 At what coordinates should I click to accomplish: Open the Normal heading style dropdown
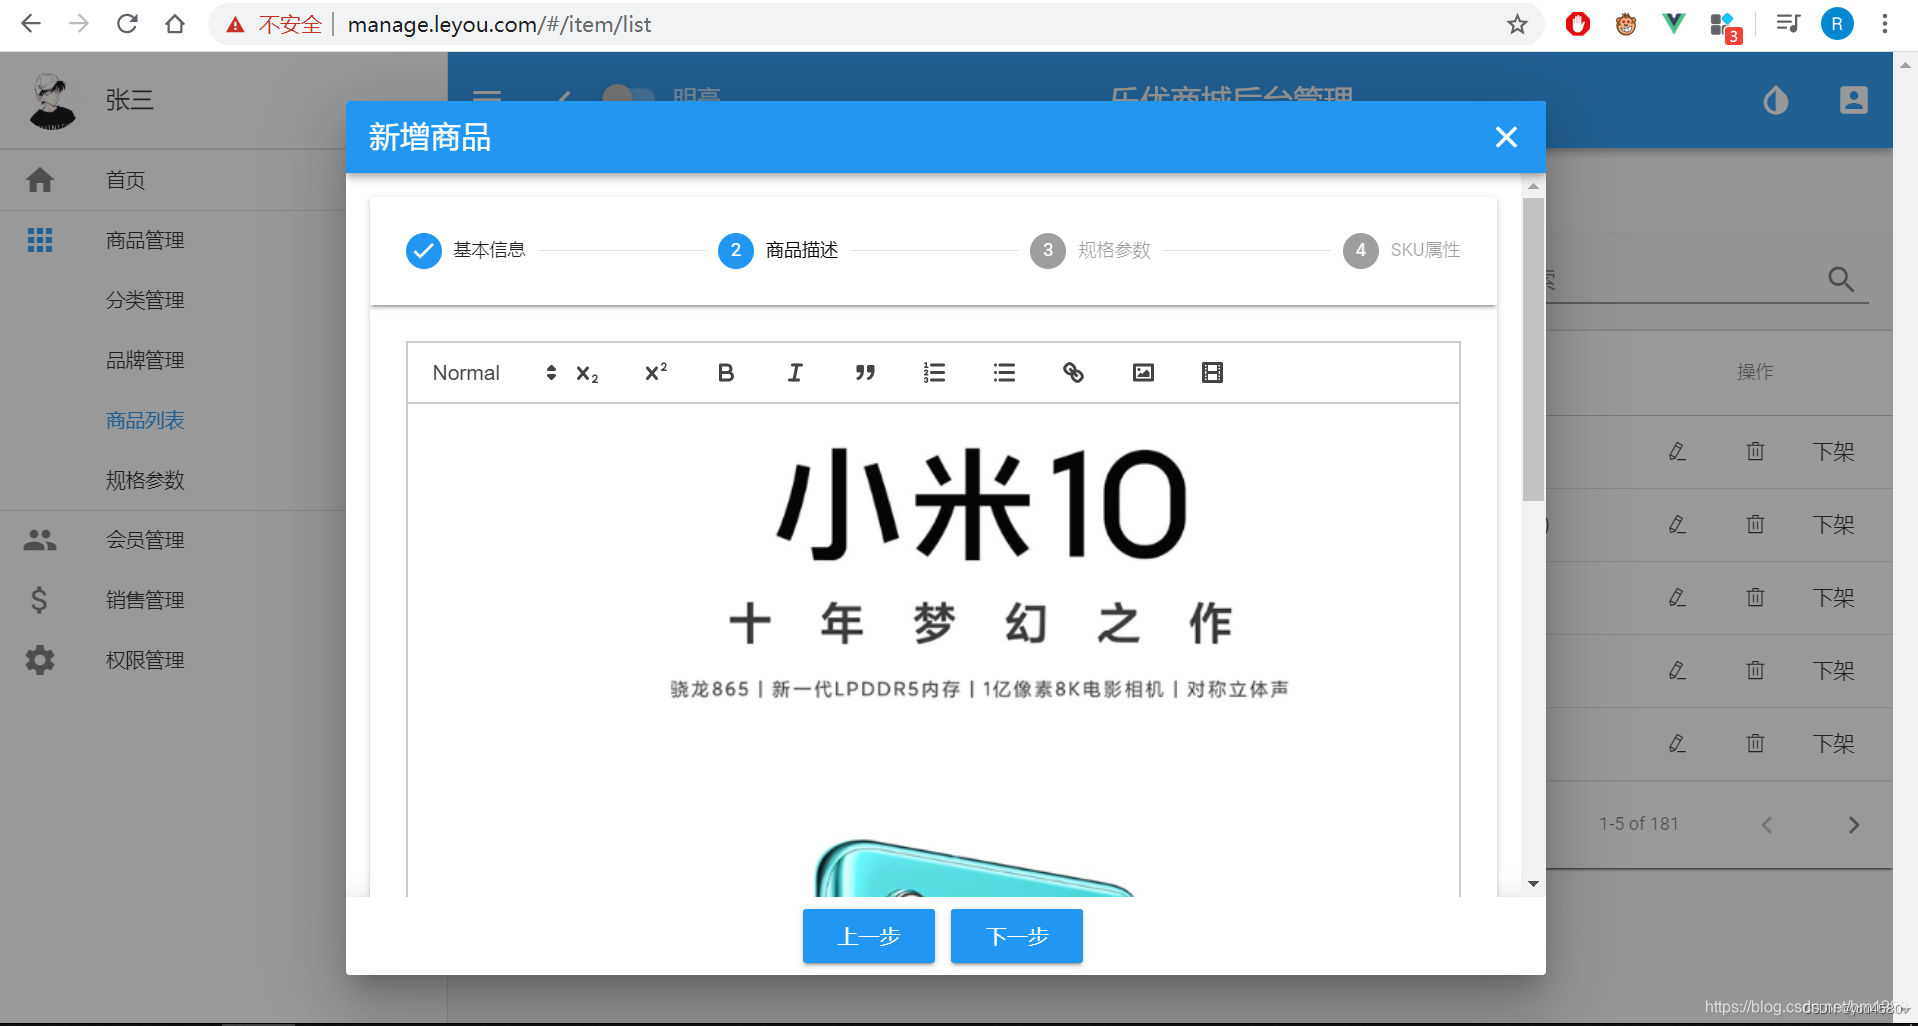pos(494,373)
